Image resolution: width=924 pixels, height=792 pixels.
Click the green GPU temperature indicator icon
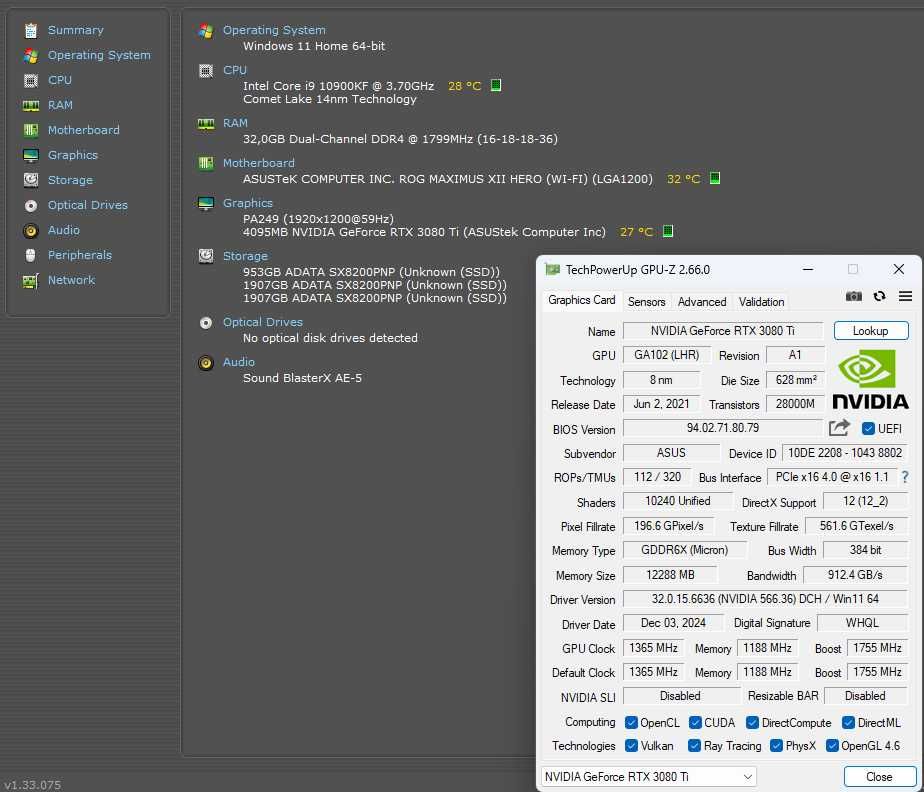(x=668, y=231)
